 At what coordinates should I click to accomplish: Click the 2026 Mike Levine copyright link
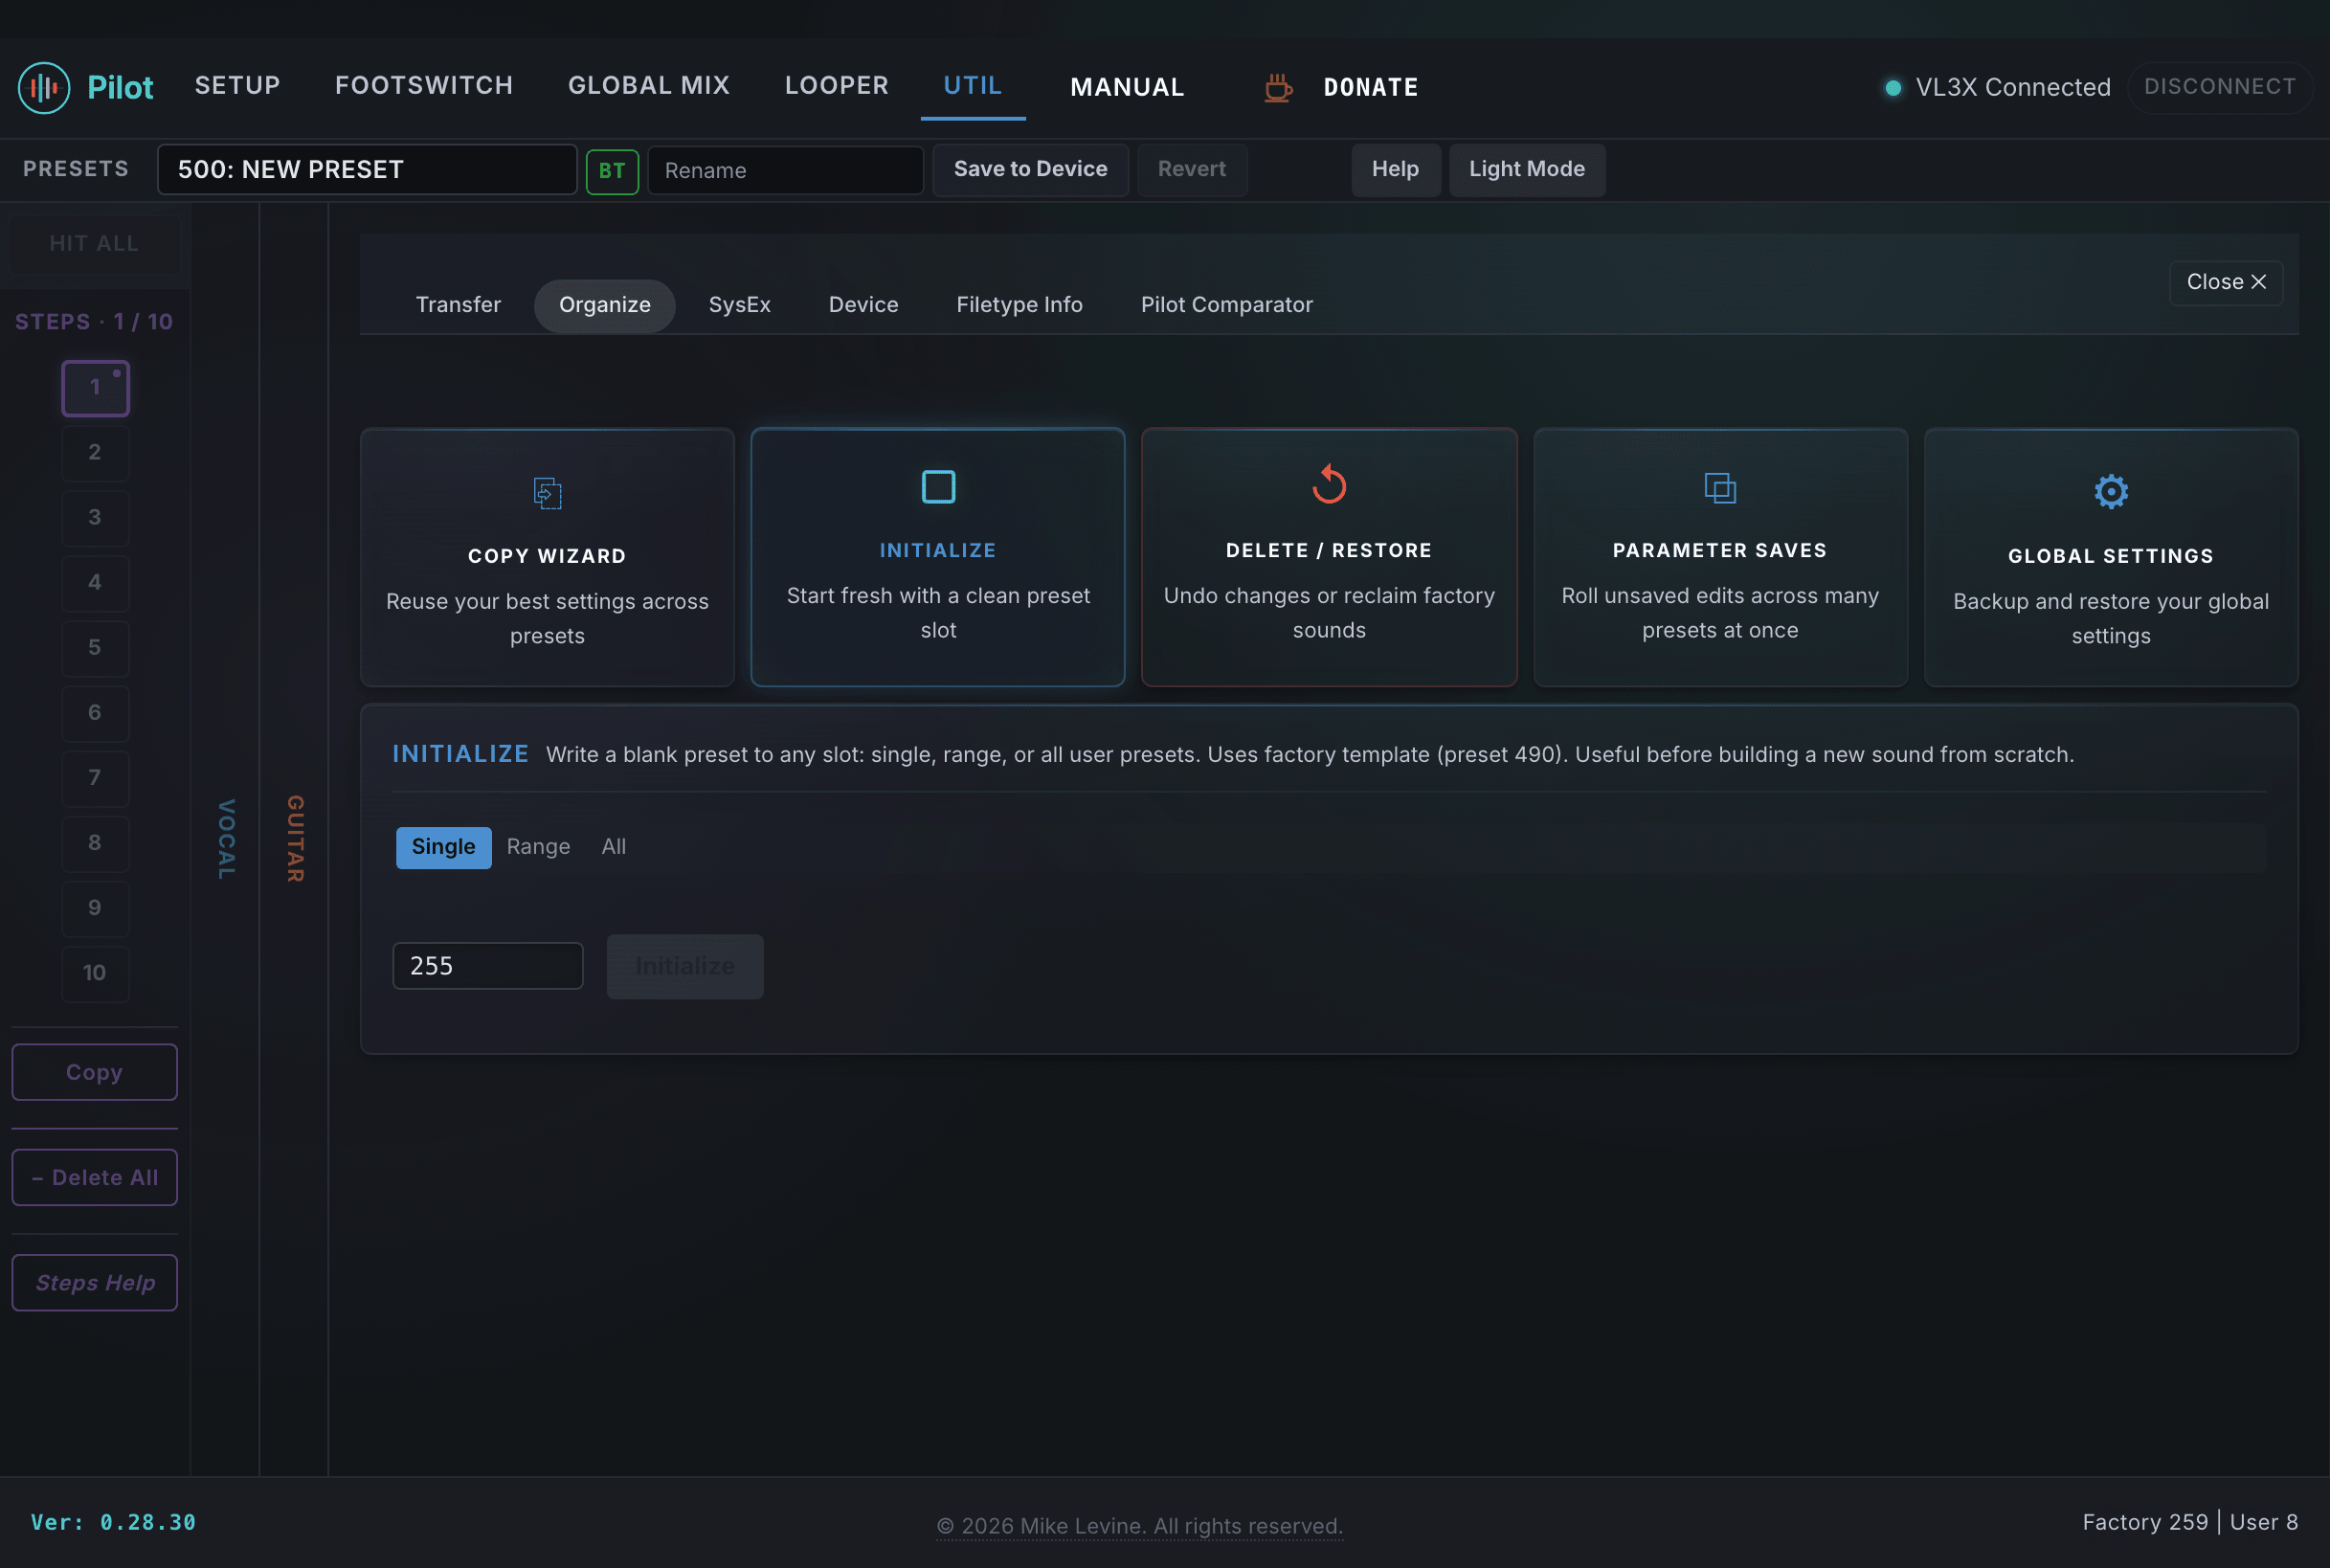tap(1139, 1526)
